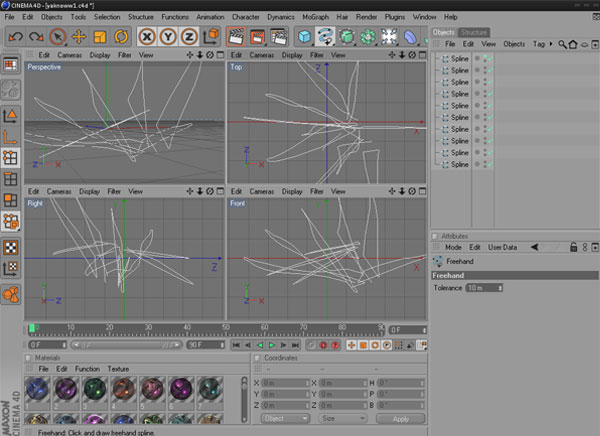
Task: Select the Rotate tool
Action: click(121, 37)
